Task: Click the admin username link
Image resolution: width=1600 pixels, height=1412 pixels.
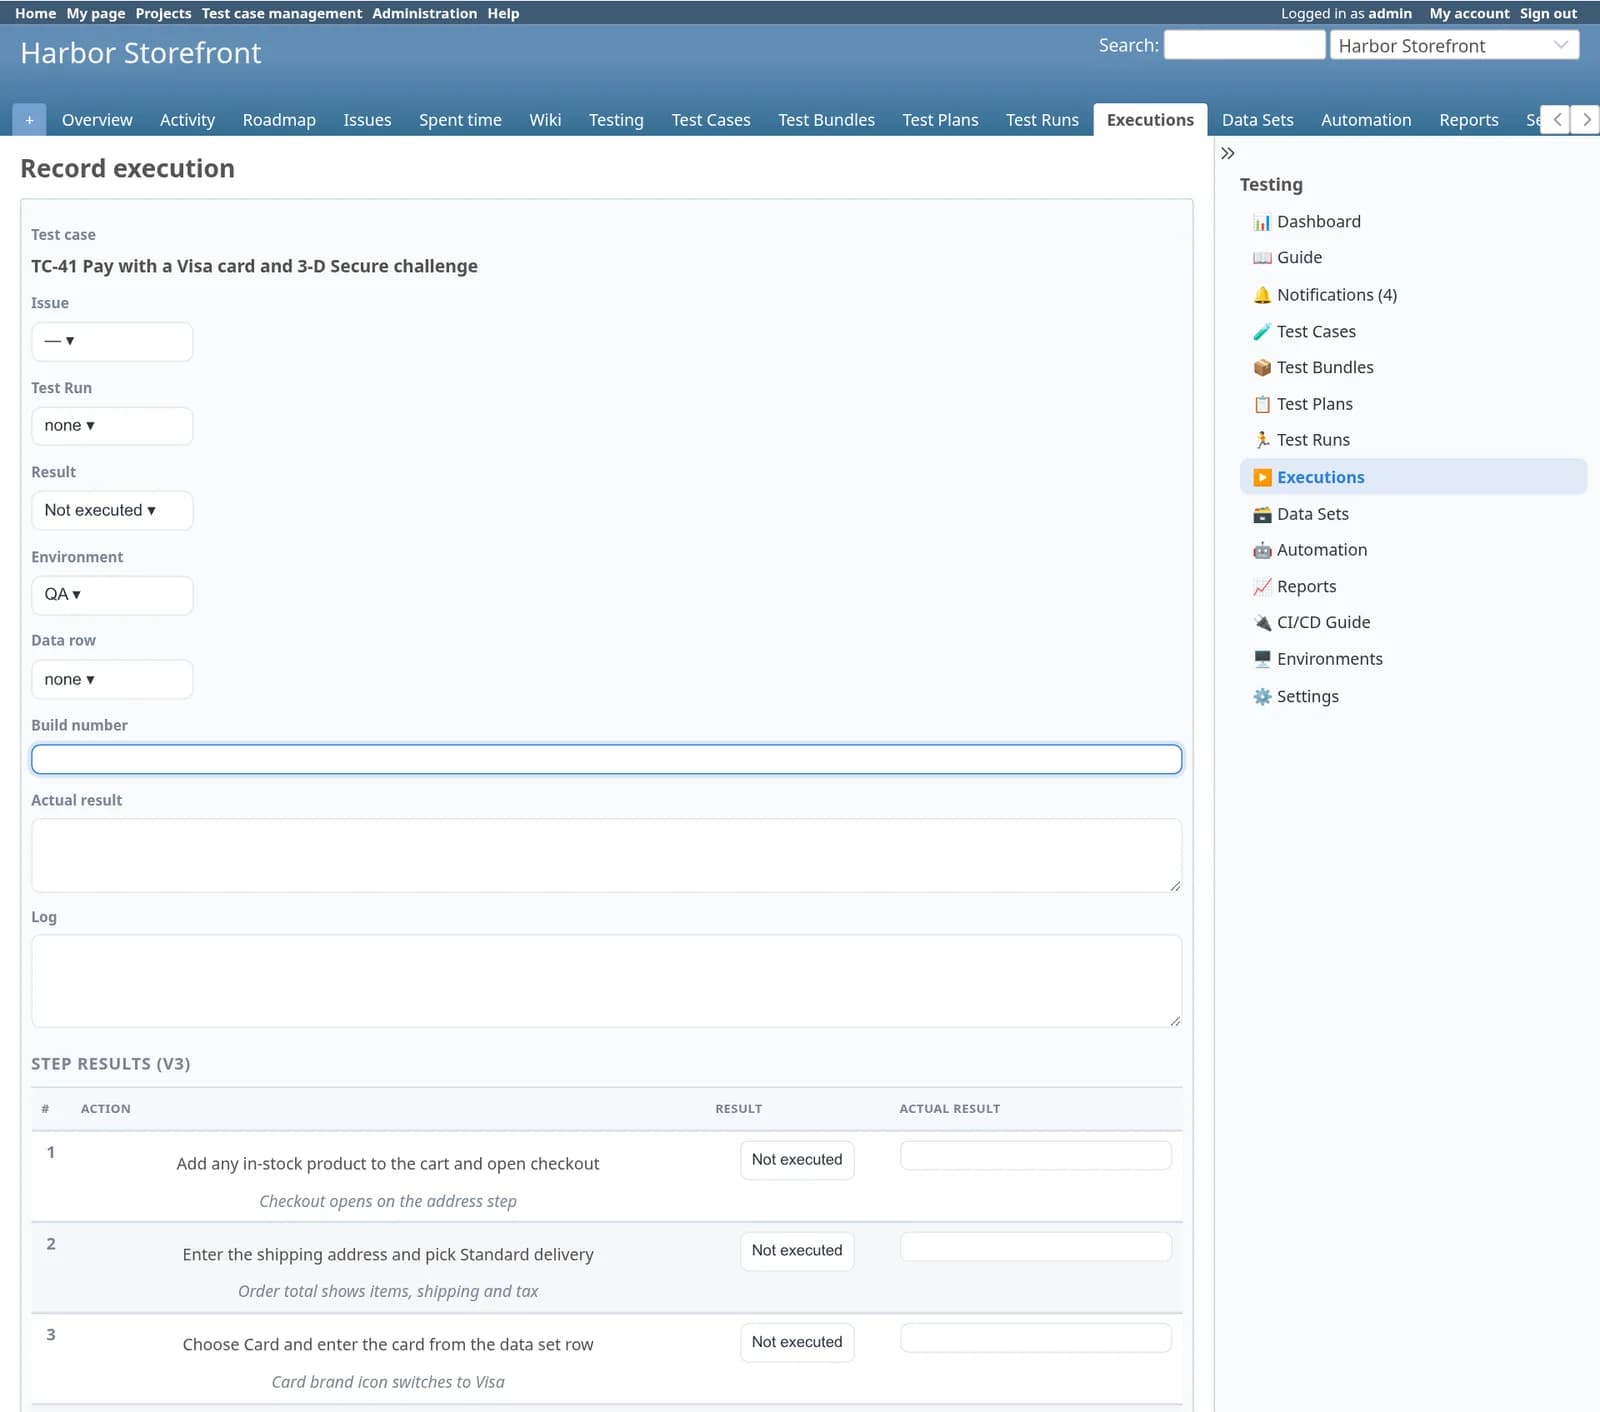Action: point(1390,13)
